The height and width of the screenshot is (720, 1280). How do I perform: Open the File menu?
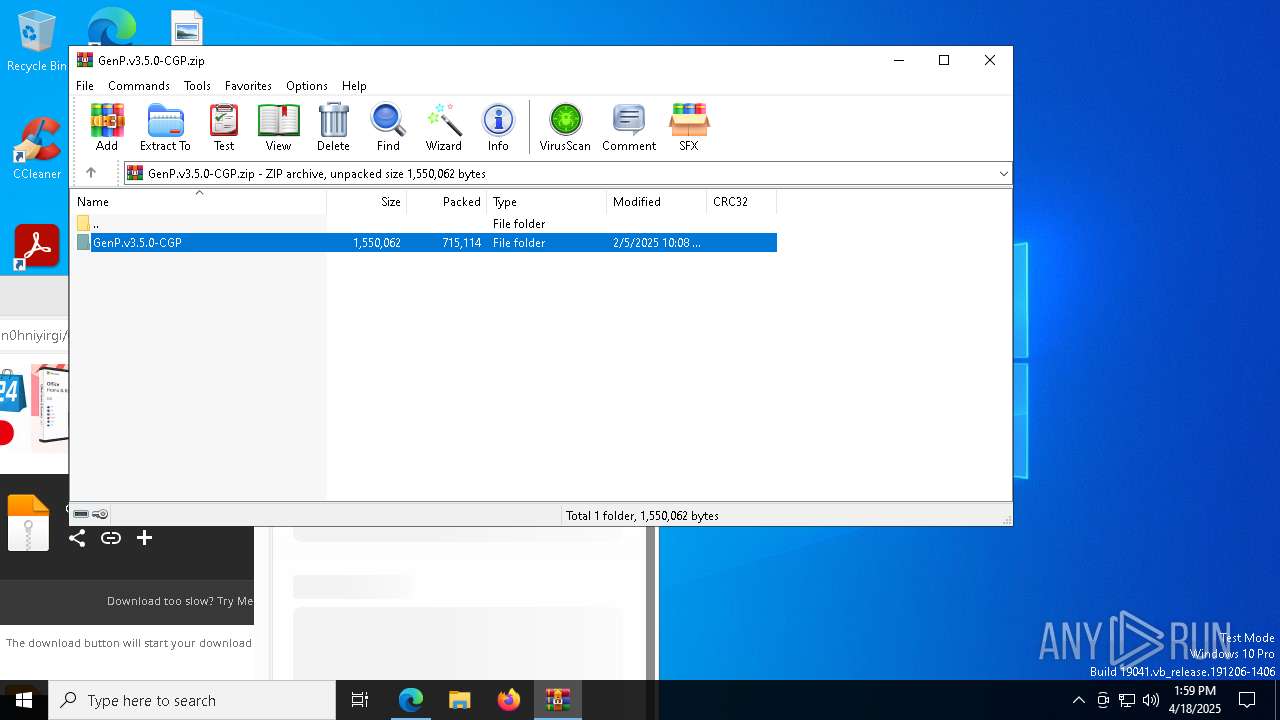(x=85, y=86)
